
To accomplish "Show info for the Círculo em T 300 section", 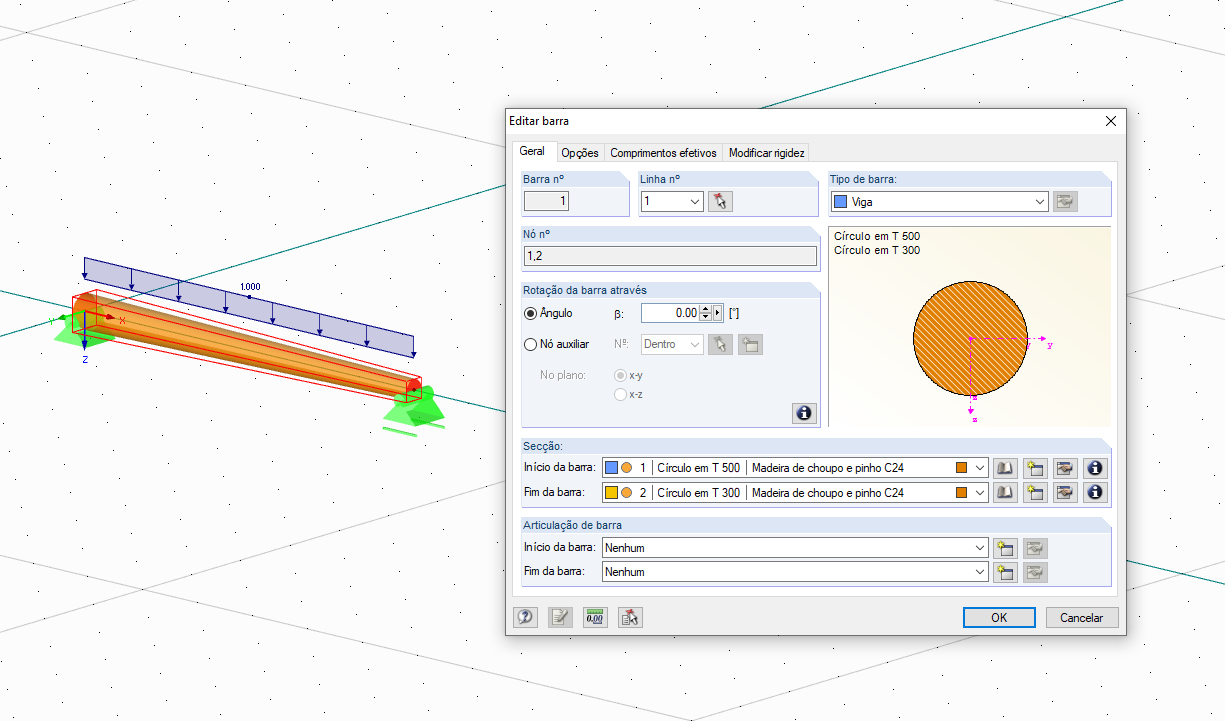I will tap(1094, 492).
